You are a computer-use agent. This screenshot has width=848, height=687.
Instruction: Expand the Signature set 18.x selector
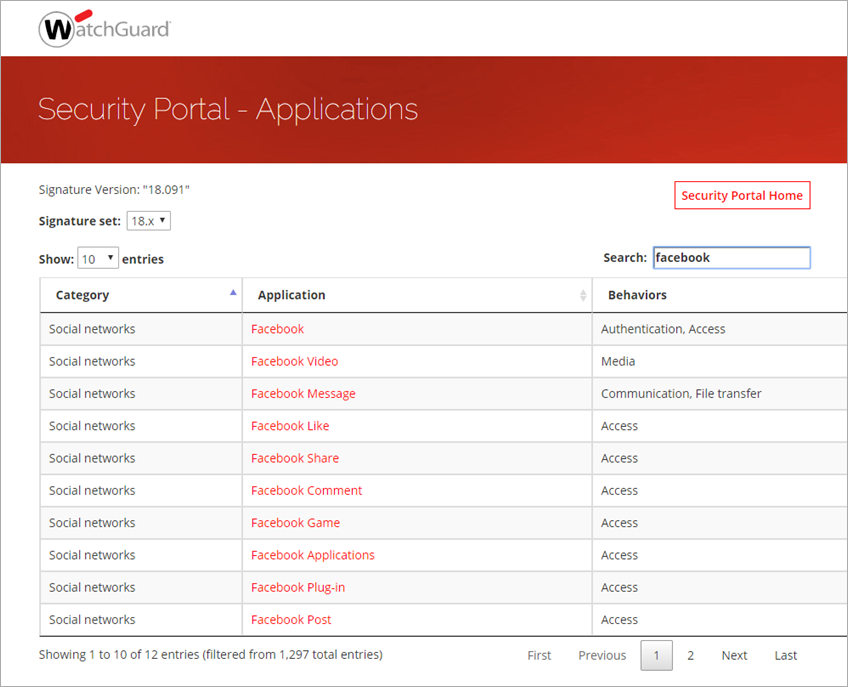coord(148,220)
